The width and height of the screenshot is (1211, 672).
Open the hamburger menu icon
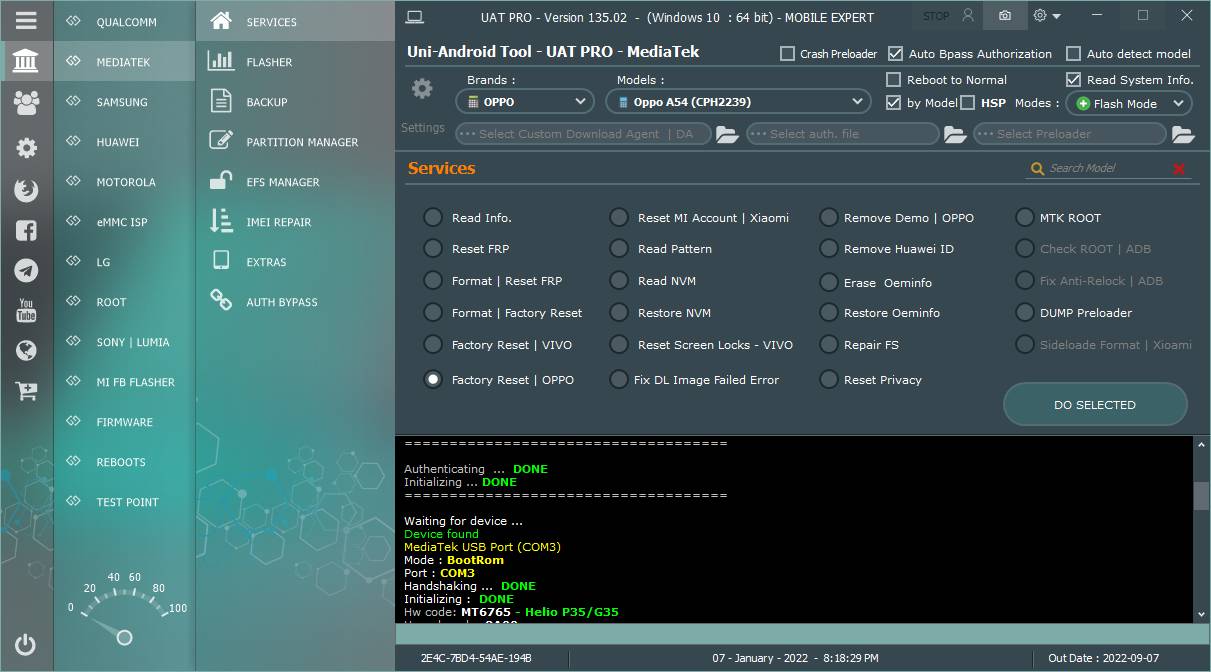[26, 20]
